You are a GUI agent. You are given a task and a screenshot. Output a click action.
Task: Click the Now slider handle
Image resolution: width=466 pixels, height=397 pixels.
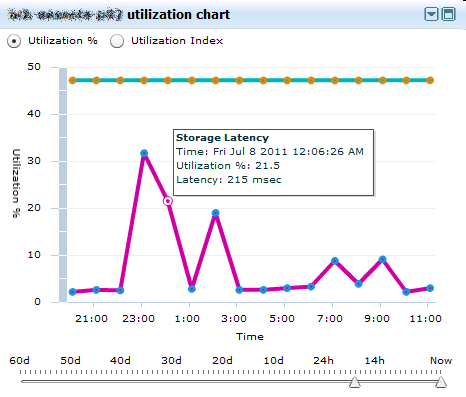pyautogui.click(x=441, y=382)
